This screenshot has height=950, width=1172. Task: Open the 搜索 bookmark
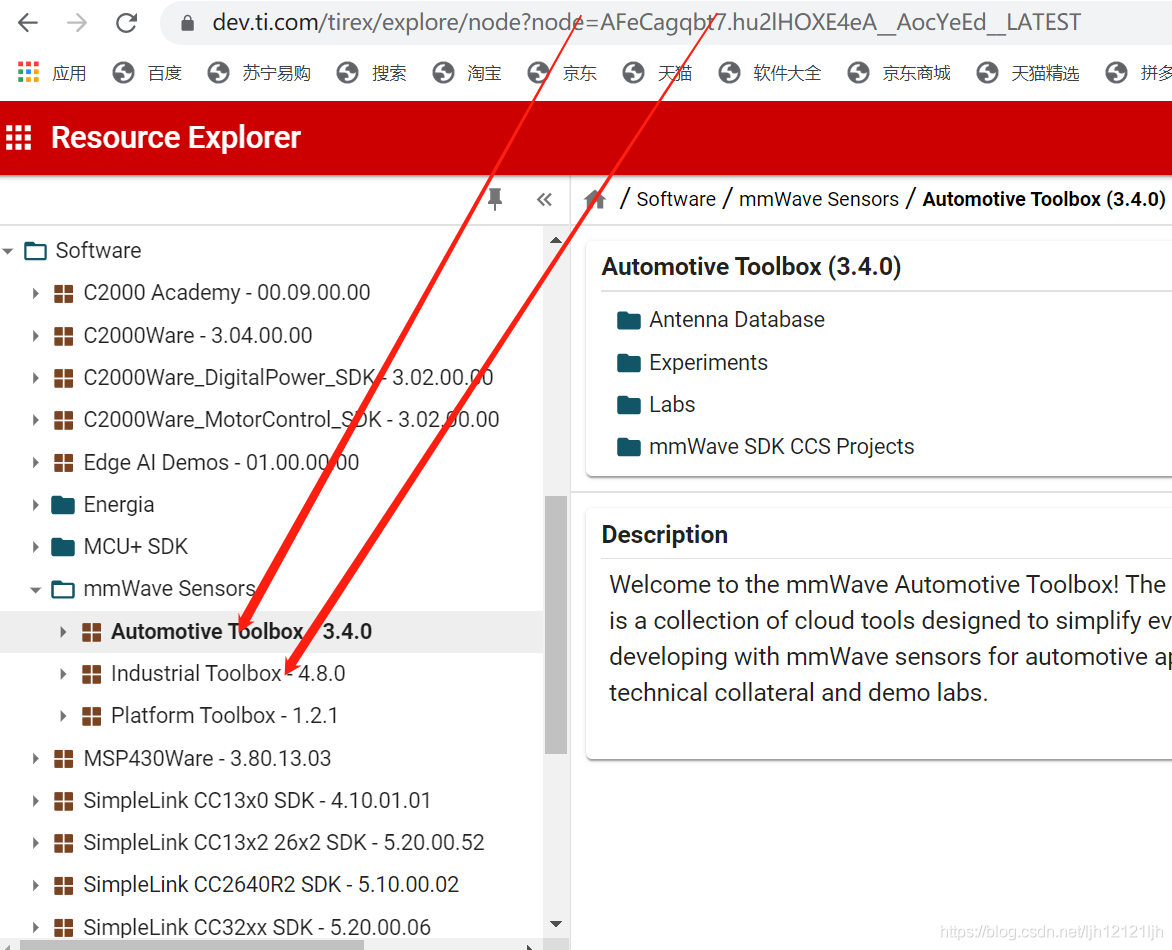(371, 73)
